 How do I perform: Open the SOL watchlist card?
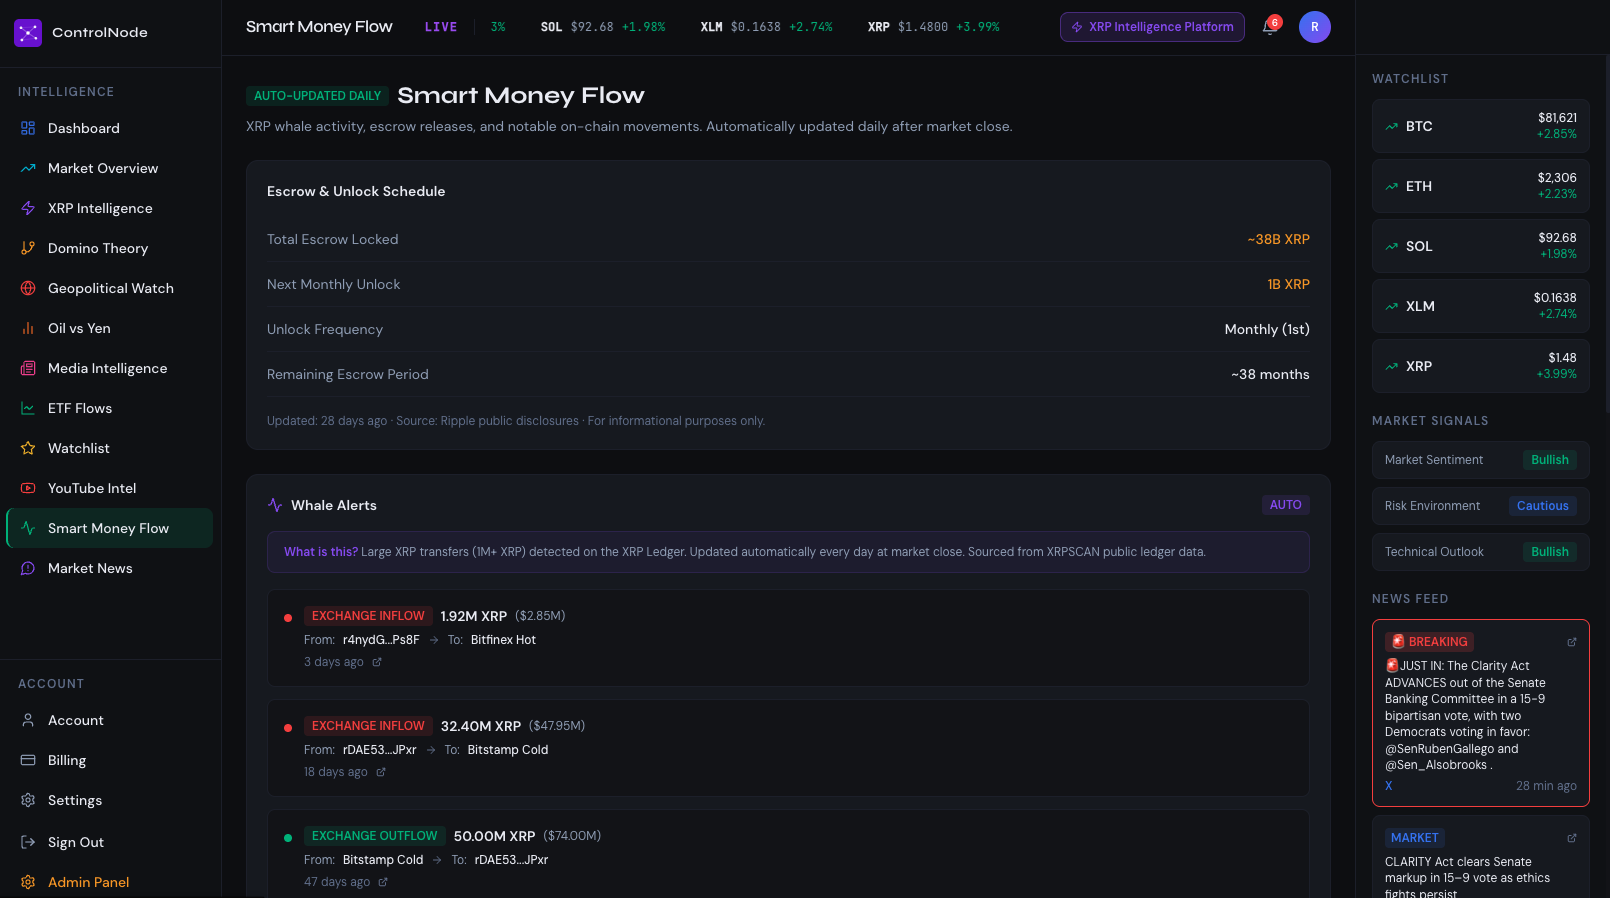pos(1481,246)
